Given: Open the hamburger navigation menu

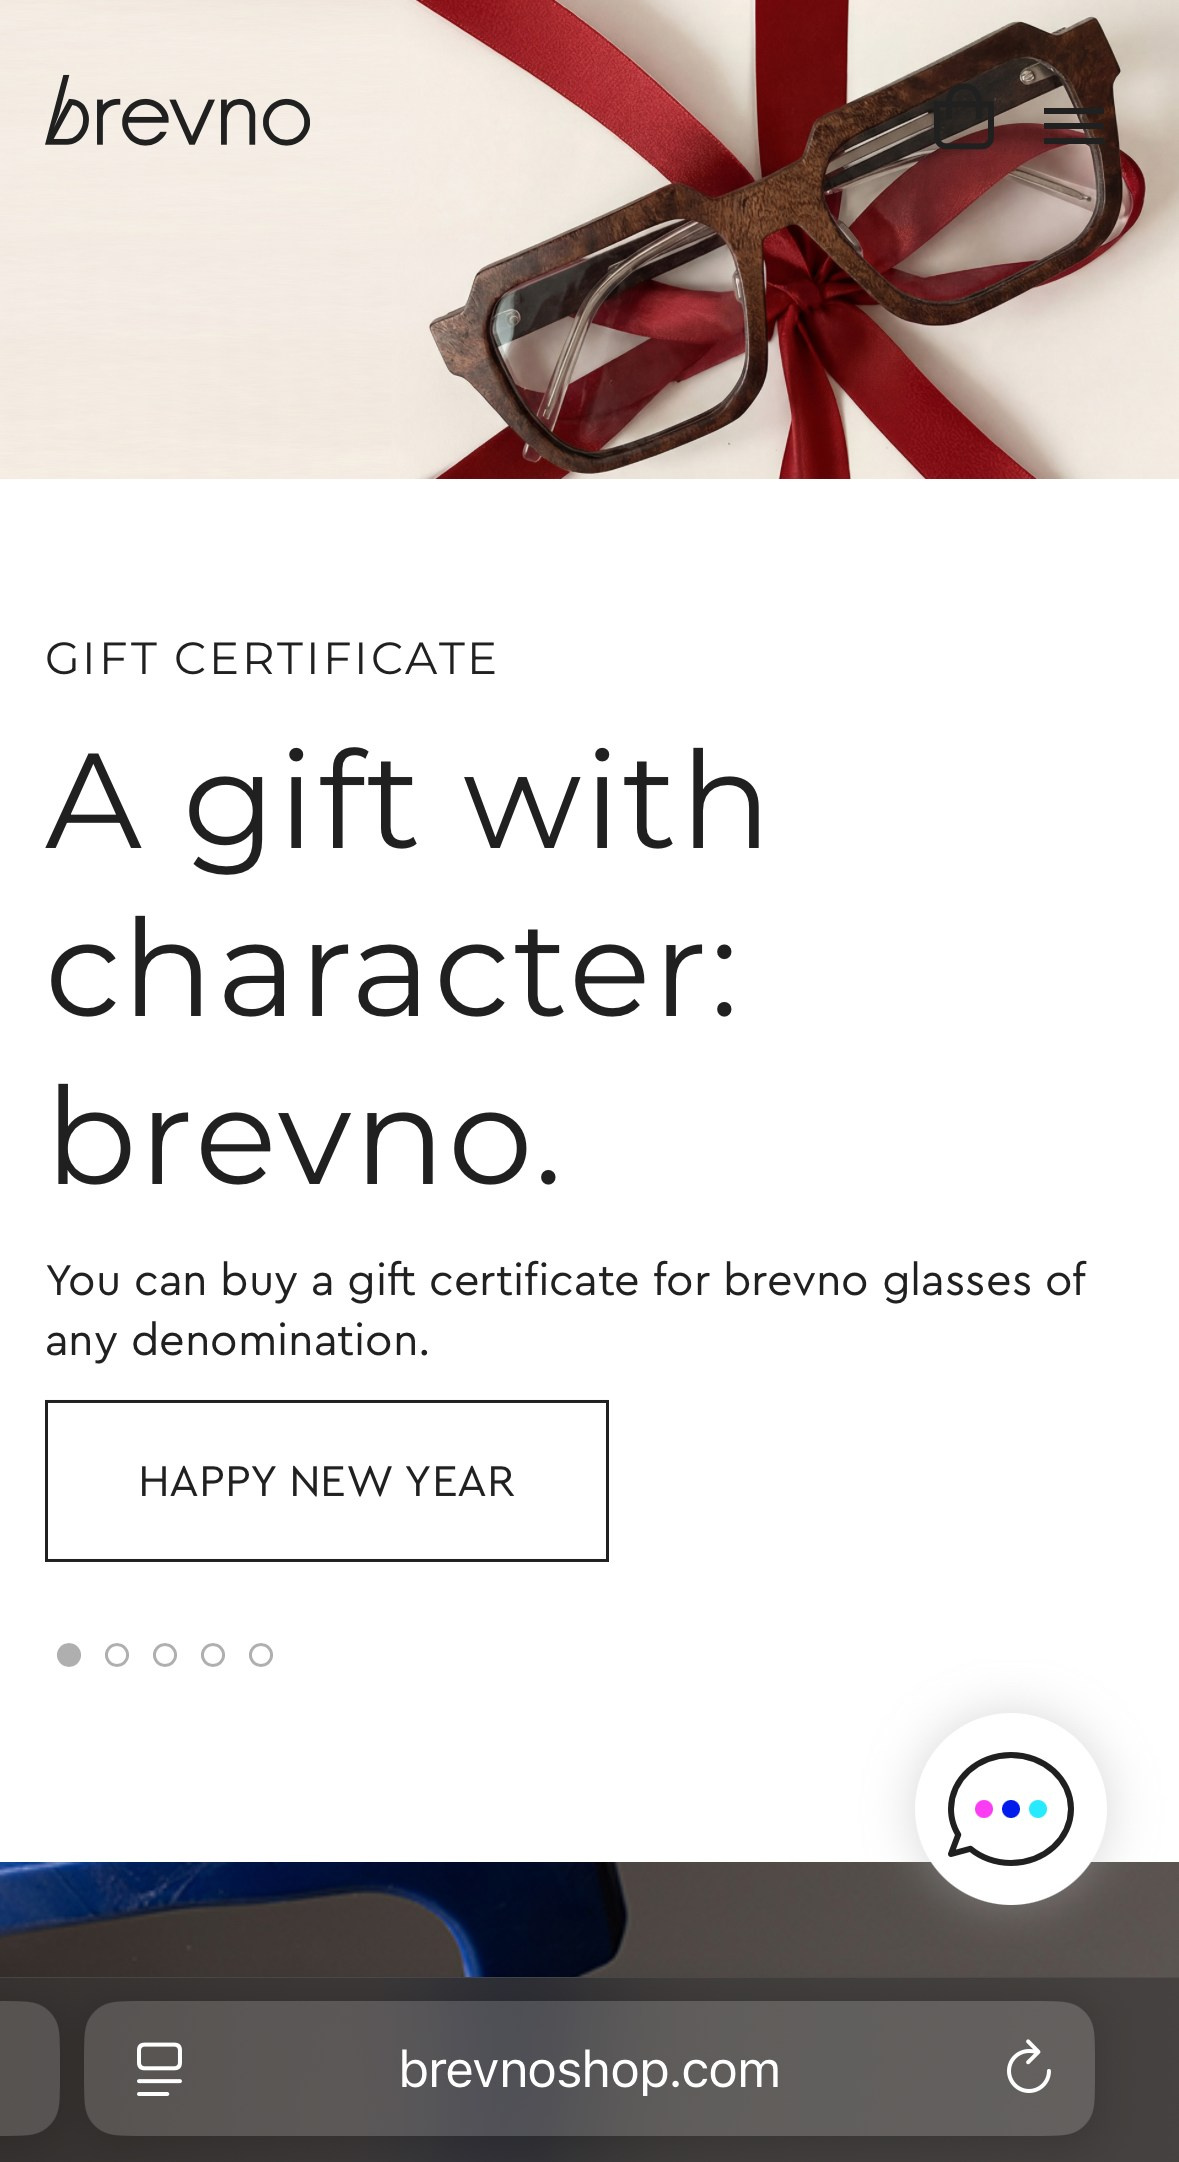Looking at the screenshot, I should coord(1073,126).
